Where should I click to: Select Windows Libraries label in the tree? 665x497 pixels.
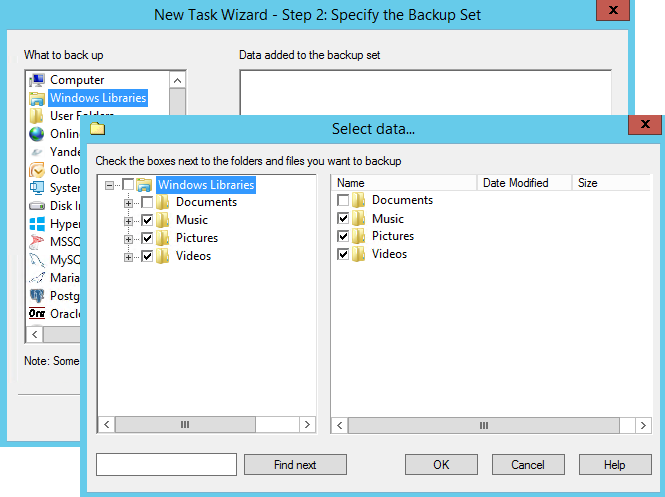[206, 185]
